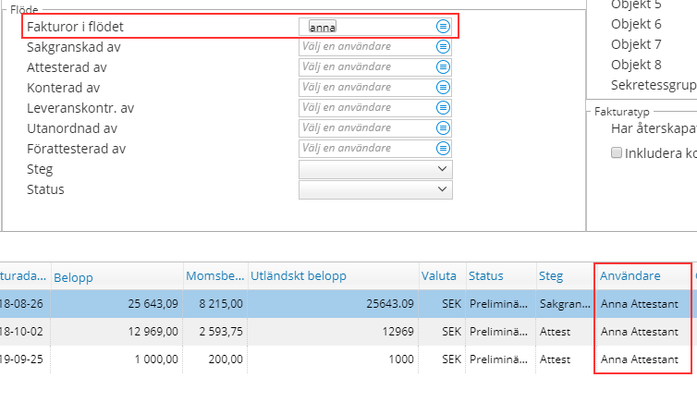
Task: Click into the Sakgranskad av user field
Action: pos(365,47)
